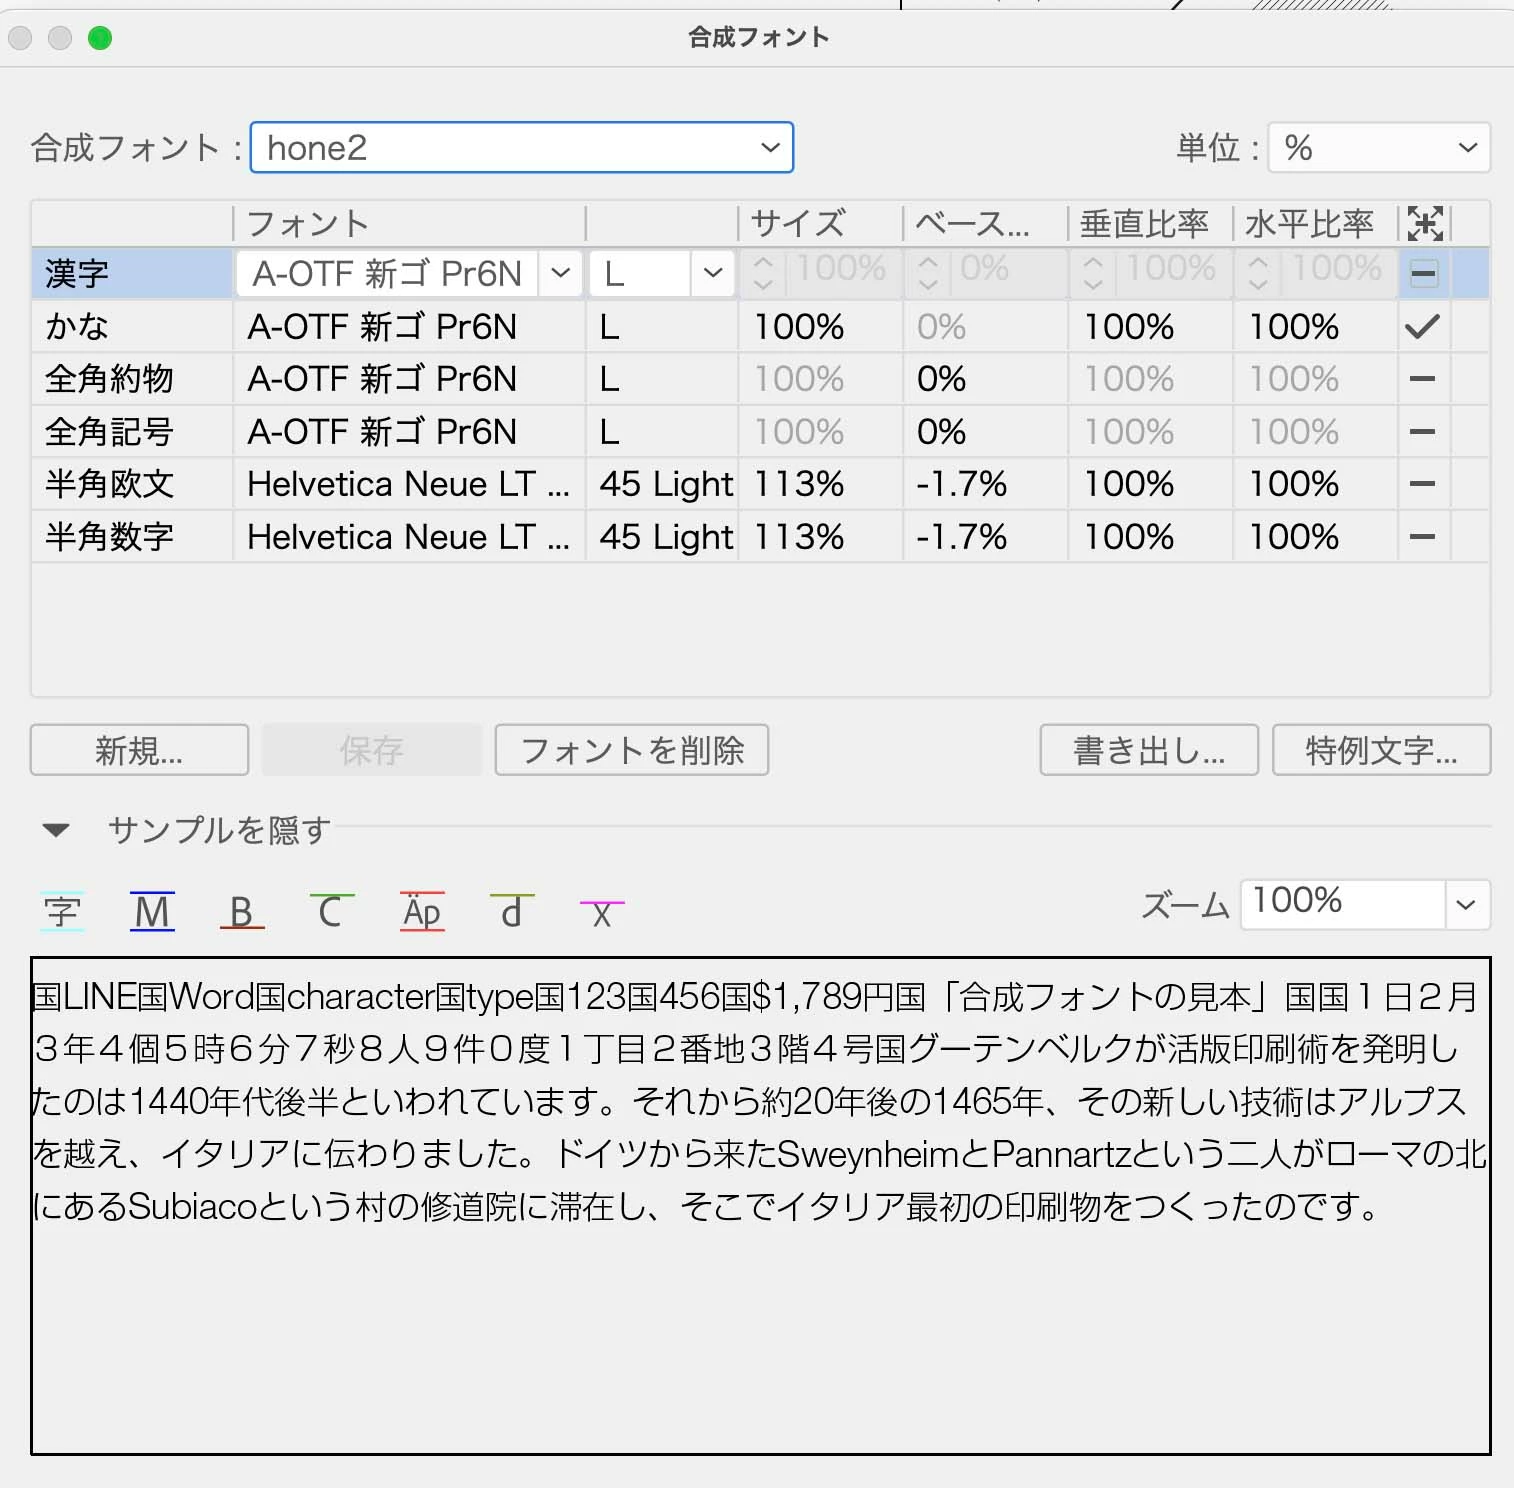Toggle the Ap ascent/descent guide icon
1514x1488 pixels.
point(422,911)
